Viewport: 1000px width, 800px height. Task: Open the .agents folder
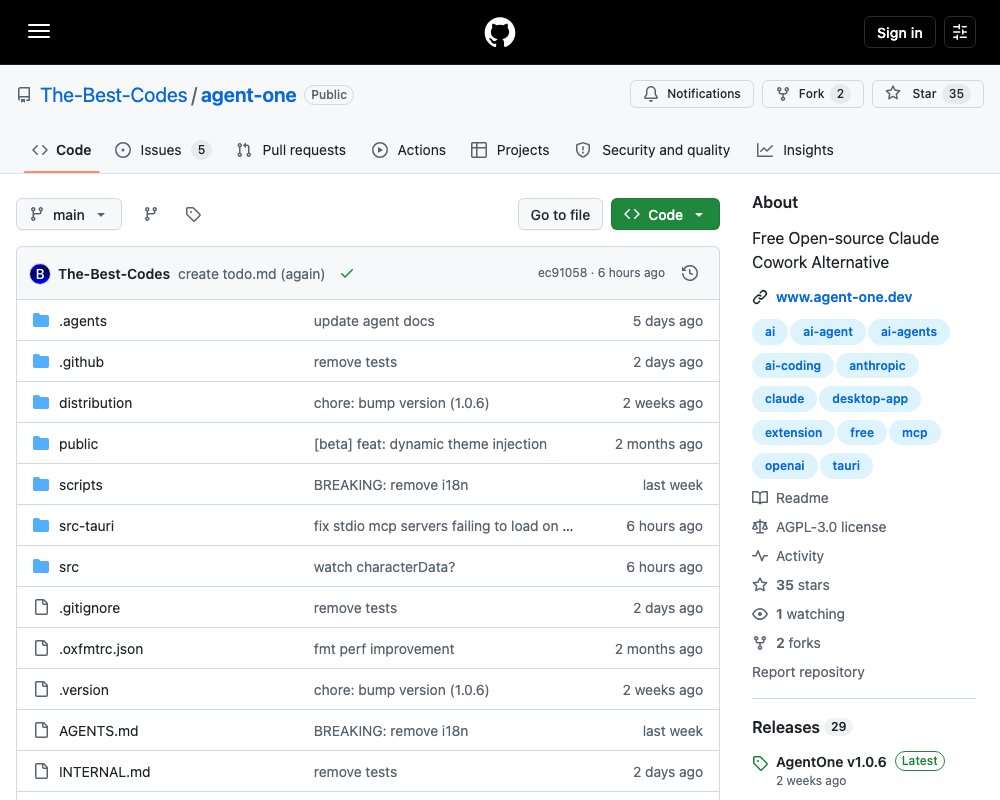point(83,321)
